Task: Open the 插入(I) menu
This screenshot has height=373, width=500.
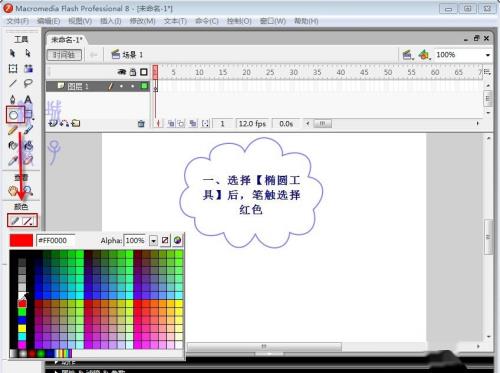Action: point(111,21)
